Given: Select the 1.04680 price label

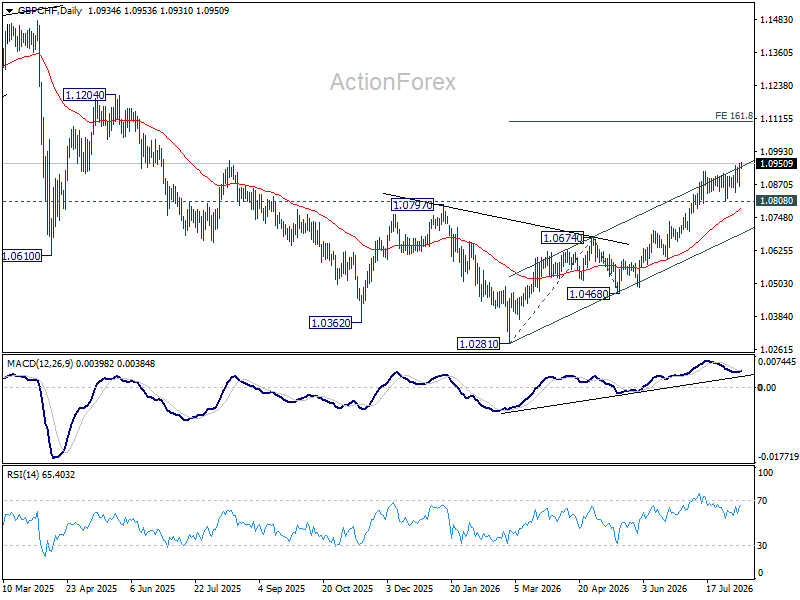Looking at the screenshot, I should pyautogui.click(x=589, y=294).
